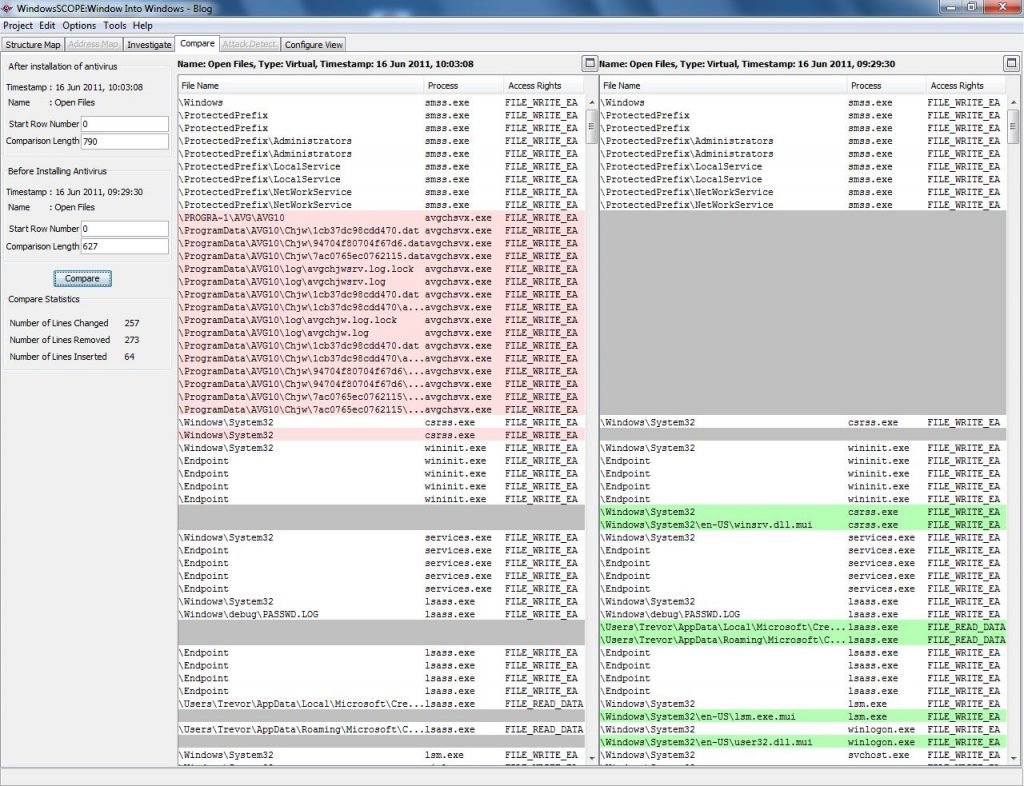The width and height of the screenshot is (1024, 786).
Task: Click left pane scrollbar up arrow
Action: point(592,102)
